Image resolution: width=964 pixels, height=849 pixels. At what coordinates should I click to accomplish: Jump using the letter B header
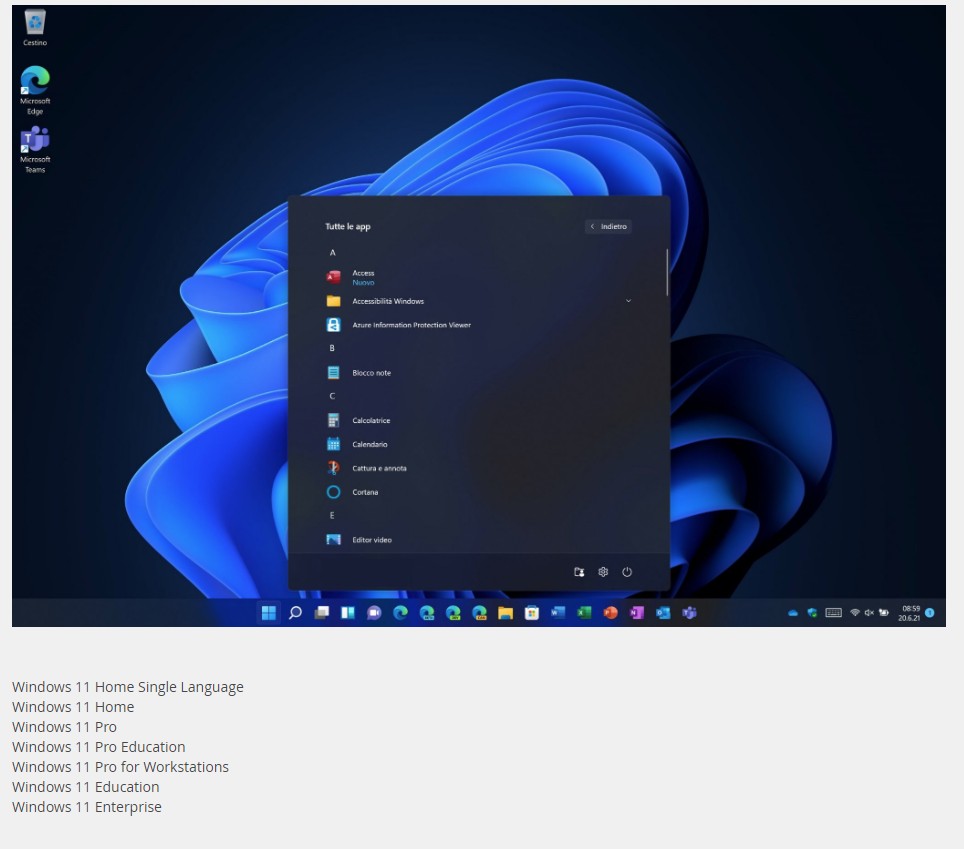(332, 348)
